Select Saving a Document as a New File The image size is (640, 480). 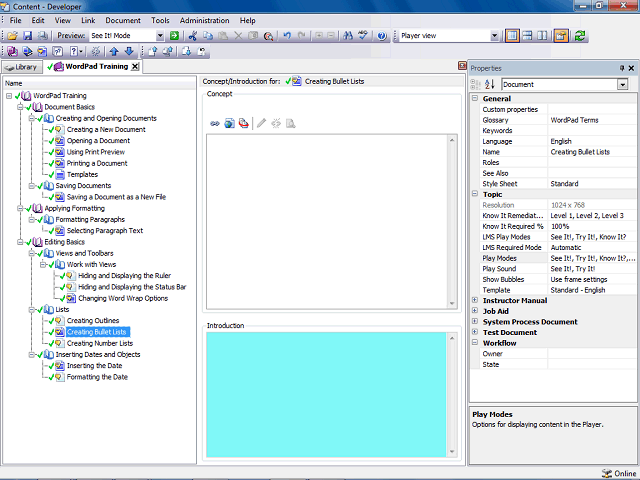(x=116, y=197)
